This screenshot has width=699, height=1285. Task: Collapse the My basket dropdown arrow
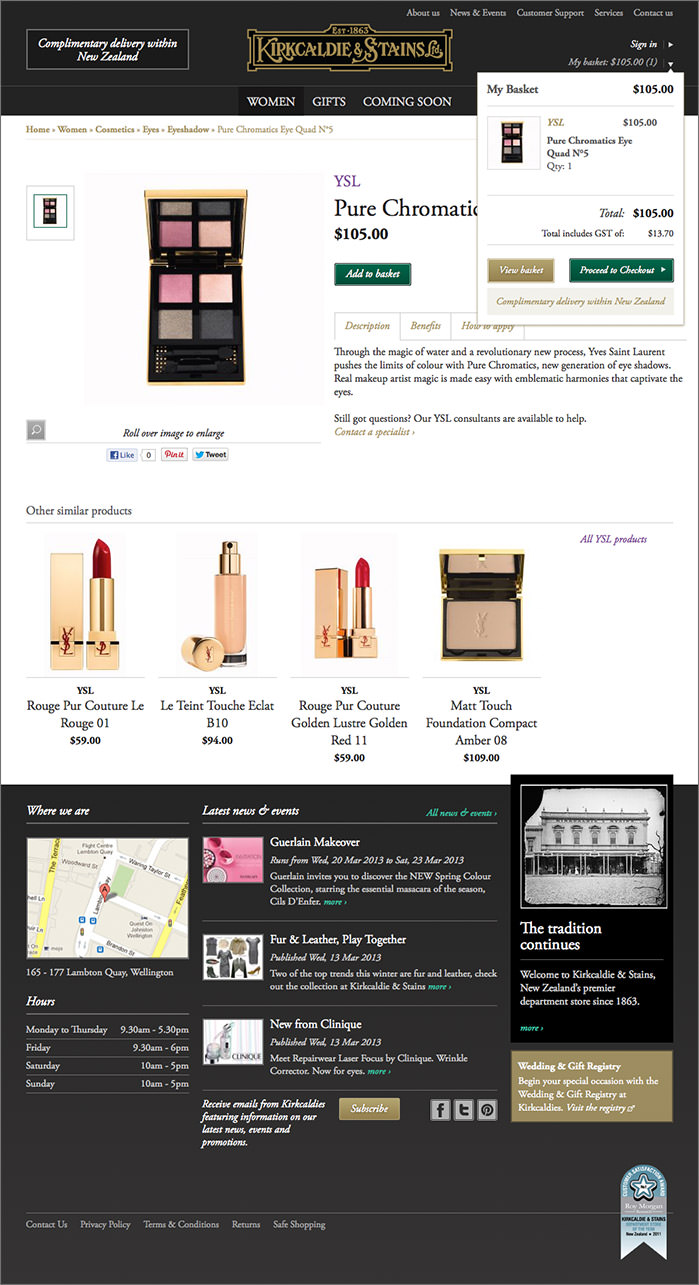pos(671,63)
